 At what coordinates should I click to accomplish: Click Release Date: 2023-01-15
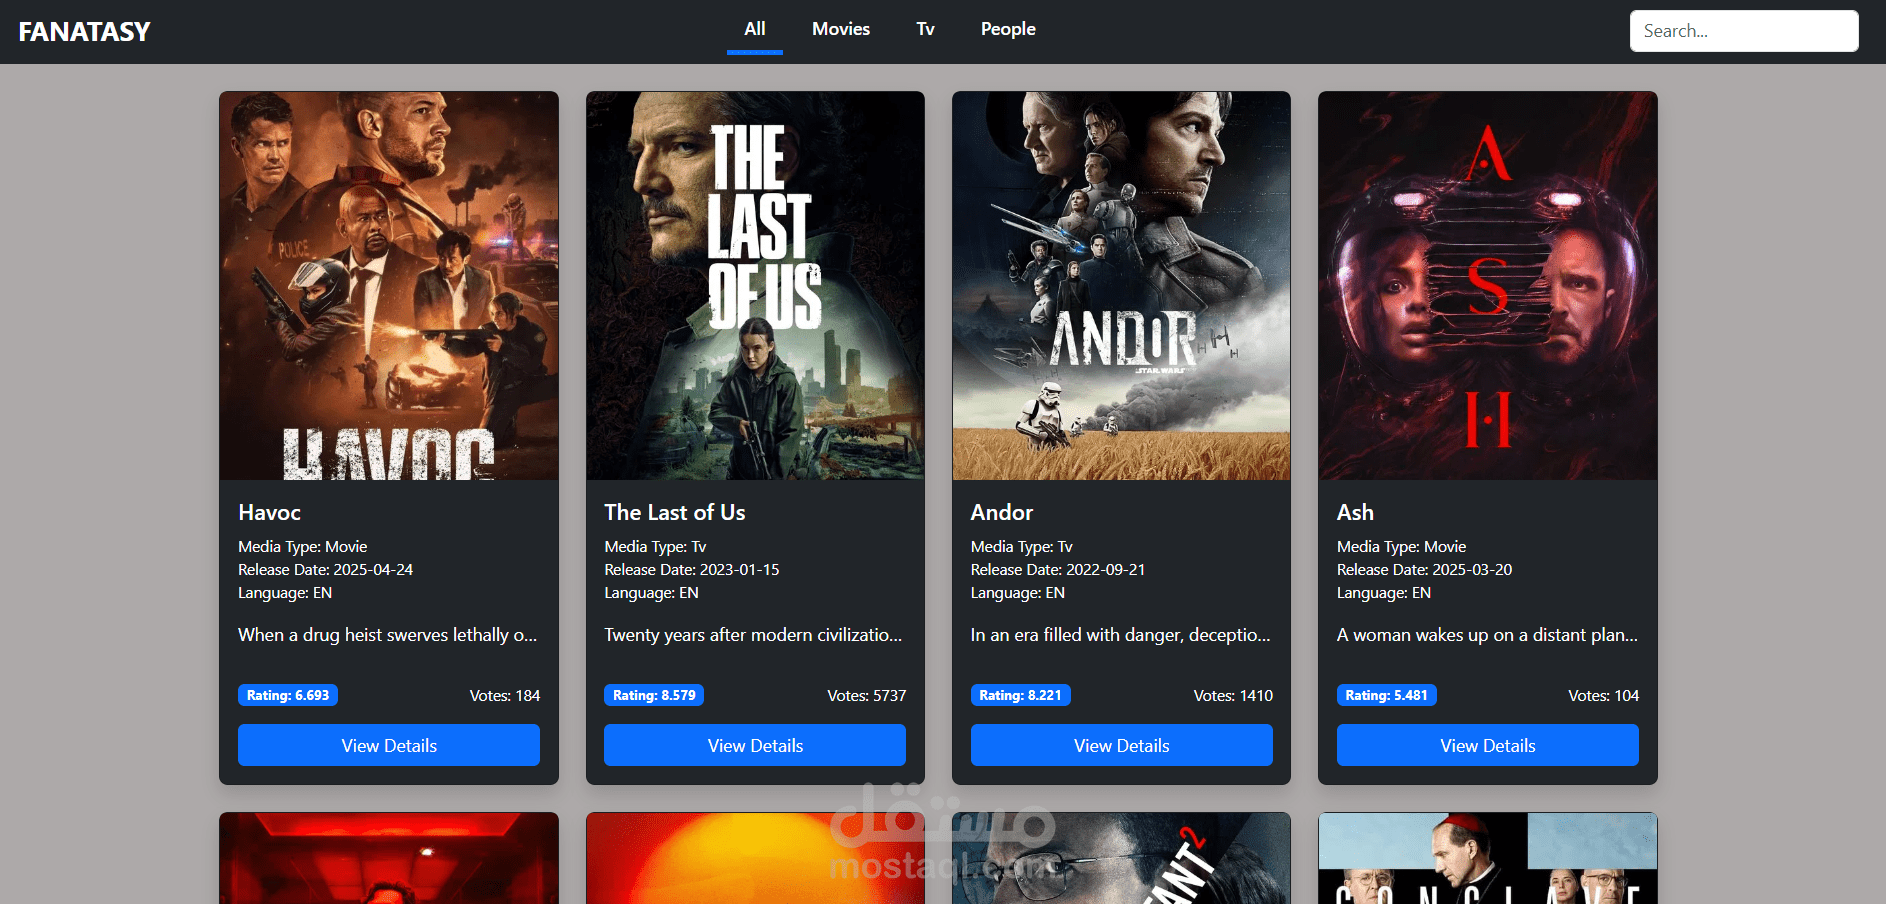coord(692,569)
